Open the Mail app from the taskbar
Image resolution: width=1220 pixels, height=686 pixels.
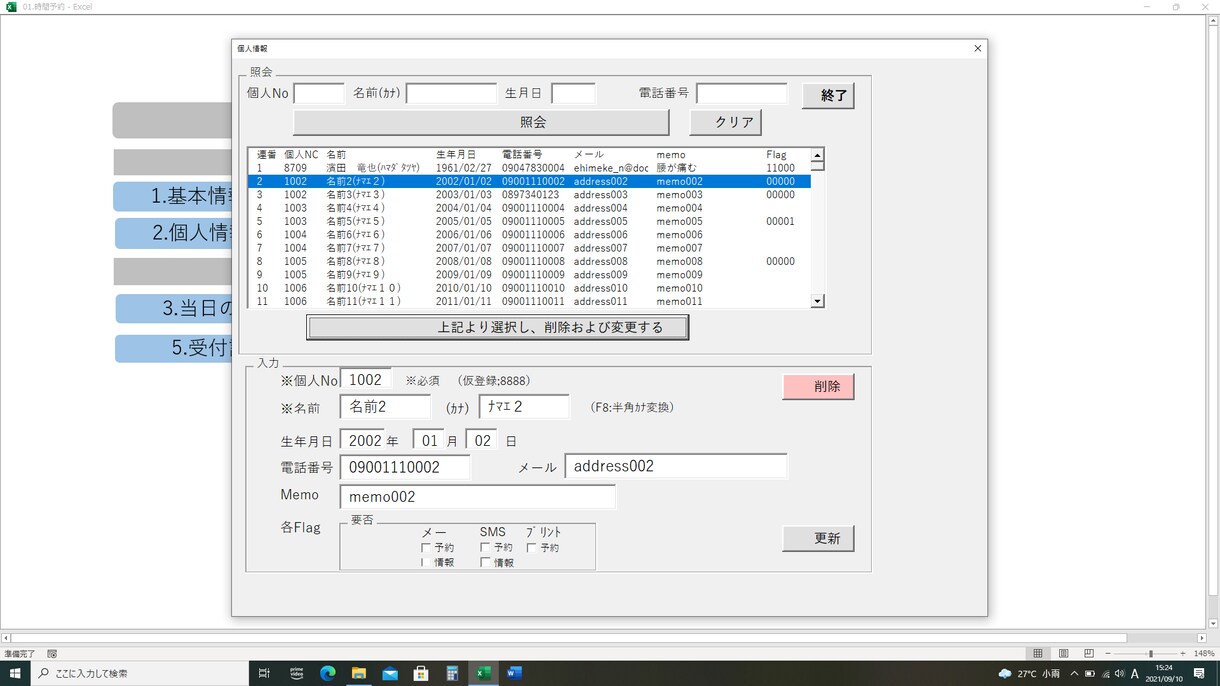coord(390,673)
